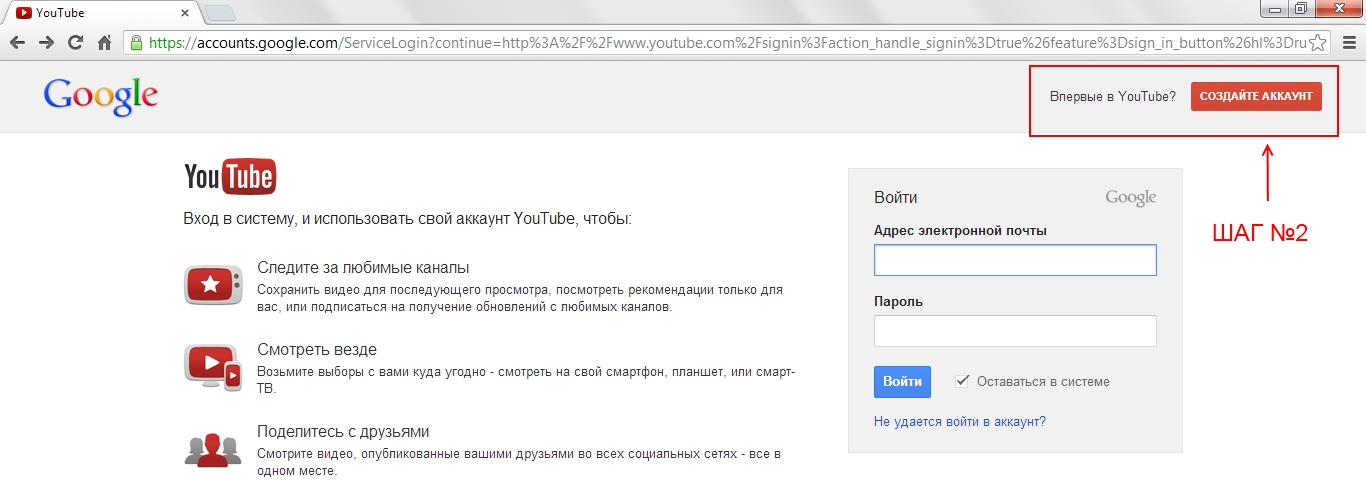Click the watch-anywhere devices icon
1366x483 pixels.
(x=213, y=367)
